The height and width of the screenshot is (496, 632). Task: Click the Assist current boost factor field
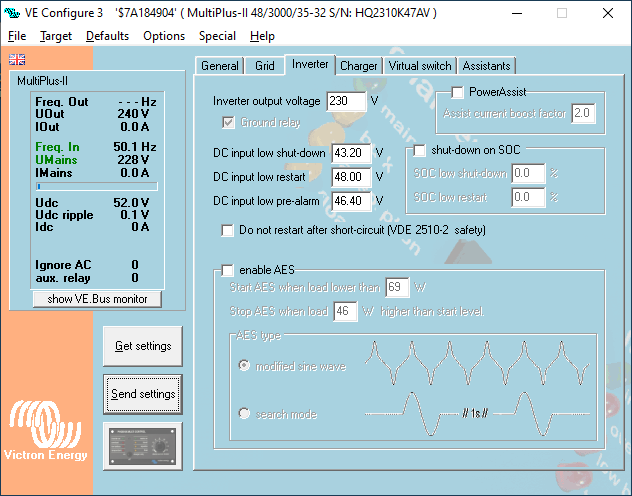coord(583,113)
